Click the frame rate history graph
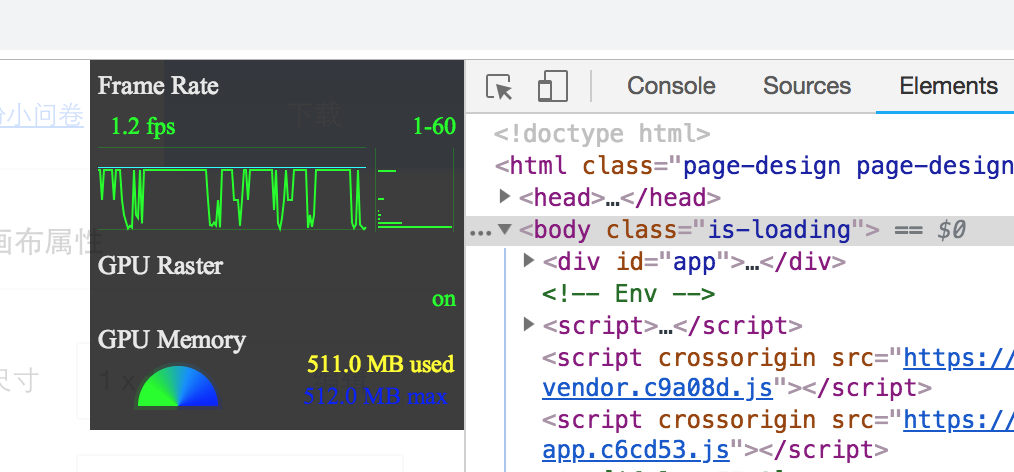Screen dimensions: 1014x472 point(232,189)
